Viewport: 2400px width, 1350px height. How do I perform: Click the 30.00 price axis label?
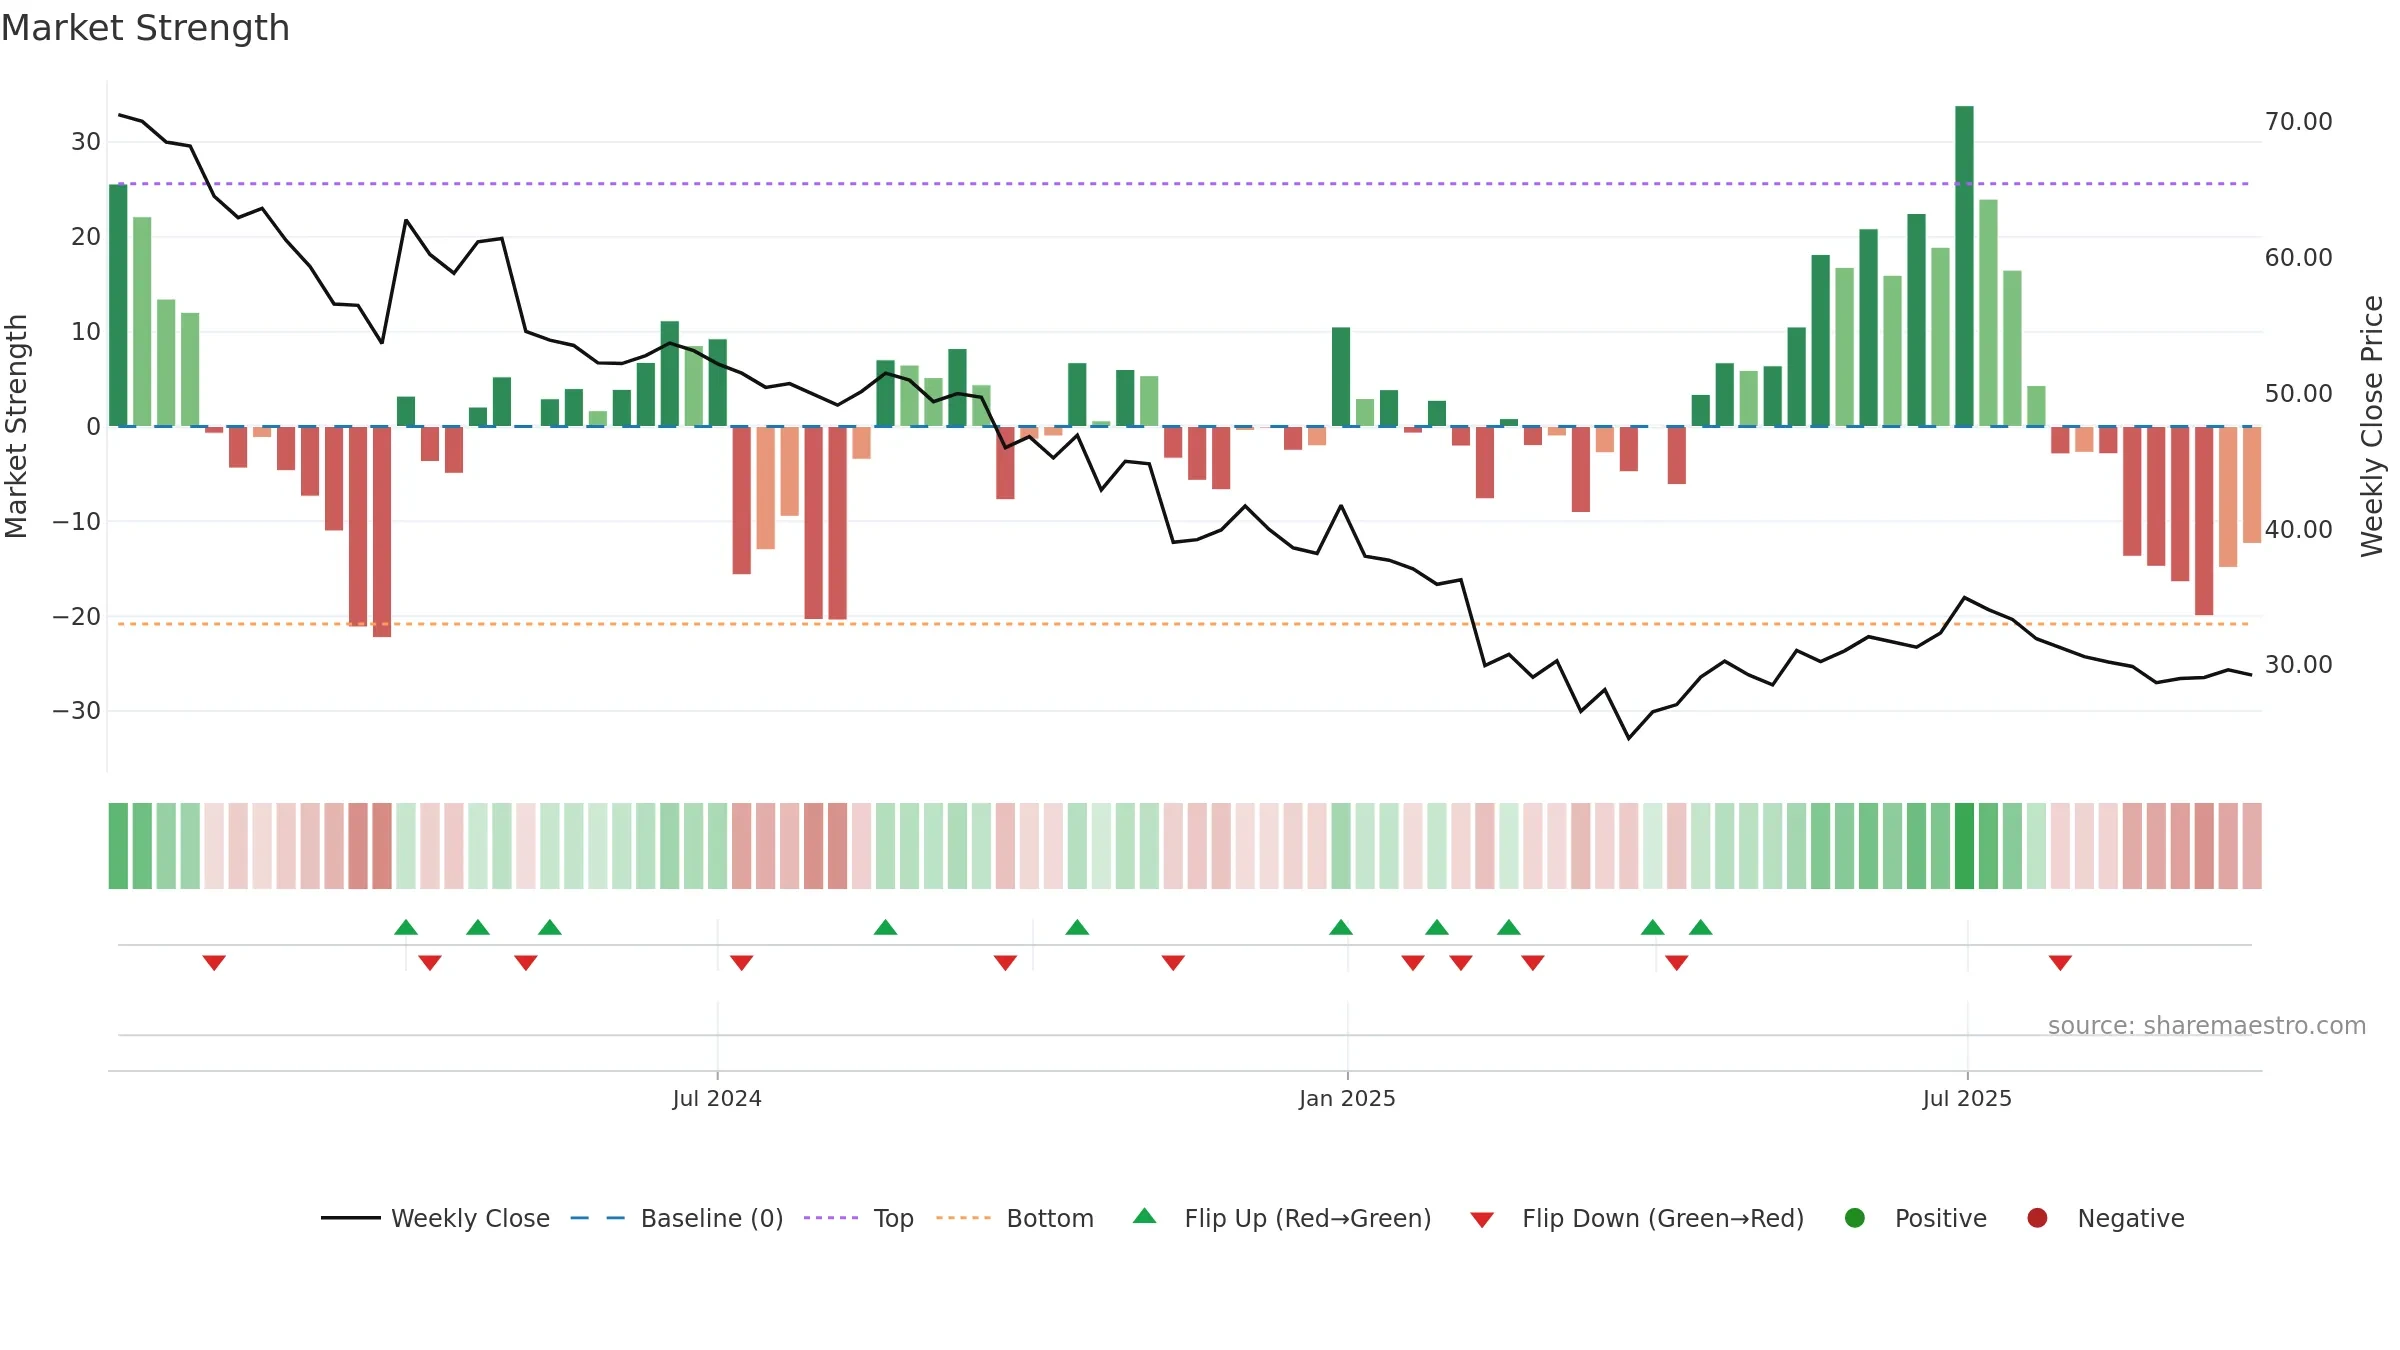coord(2298,665)
